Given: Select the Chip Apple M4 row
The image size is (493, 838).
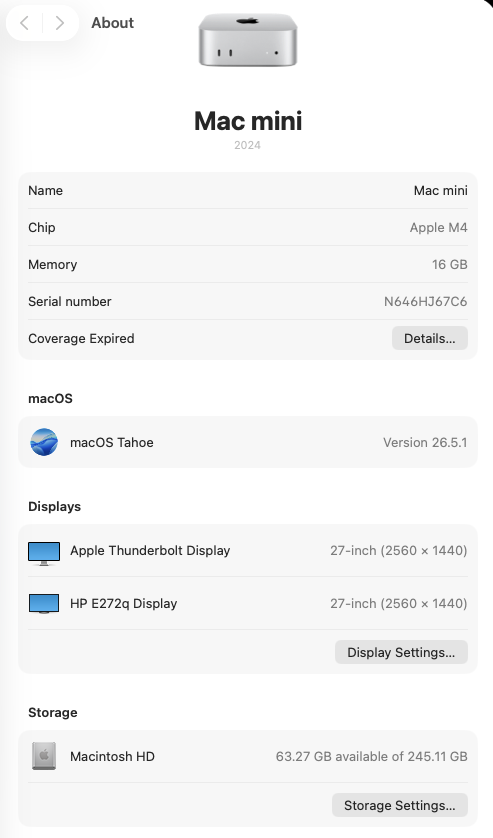Looking at the screenshot, I should pos(248,227).
